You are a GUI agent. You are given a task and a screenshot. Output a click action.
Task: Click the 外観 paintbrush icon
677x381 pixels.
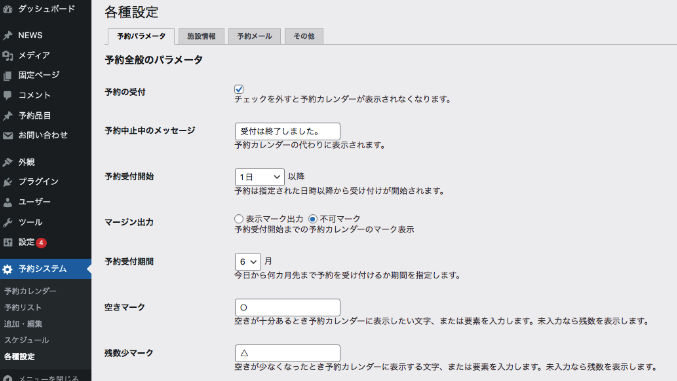tap(8, 162)
